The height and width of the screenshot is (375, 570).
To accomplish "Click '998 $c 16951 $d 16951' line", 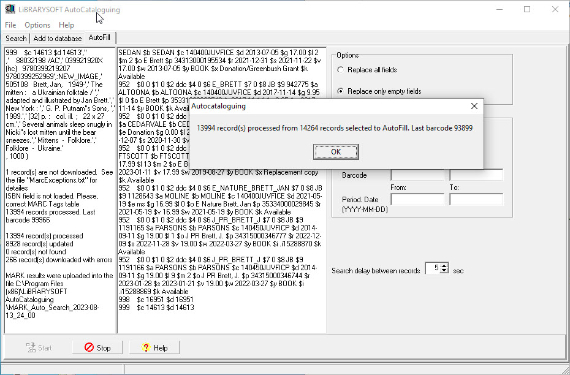I will (x=156, y=299).
